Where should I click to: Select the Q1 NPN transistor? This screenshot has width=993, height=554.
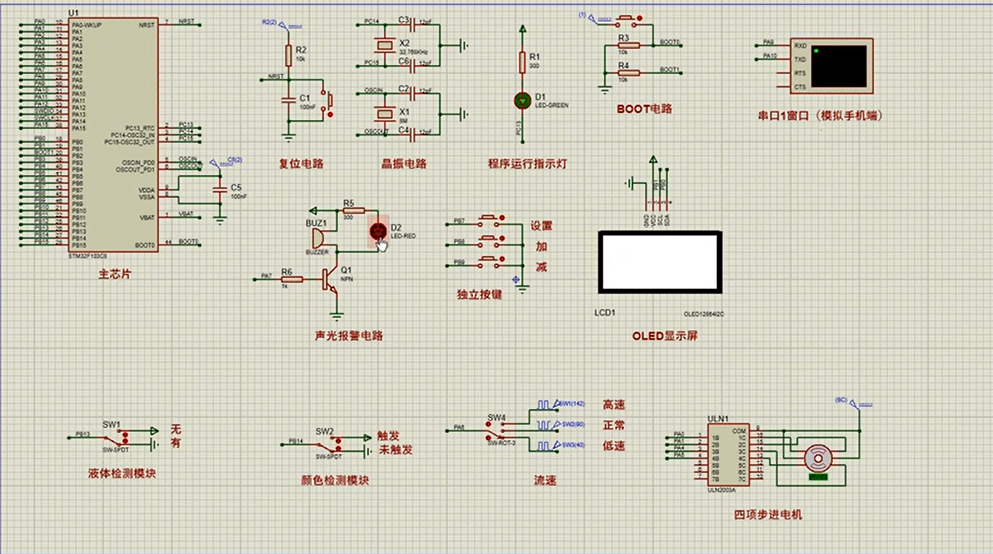pos(331,279)
